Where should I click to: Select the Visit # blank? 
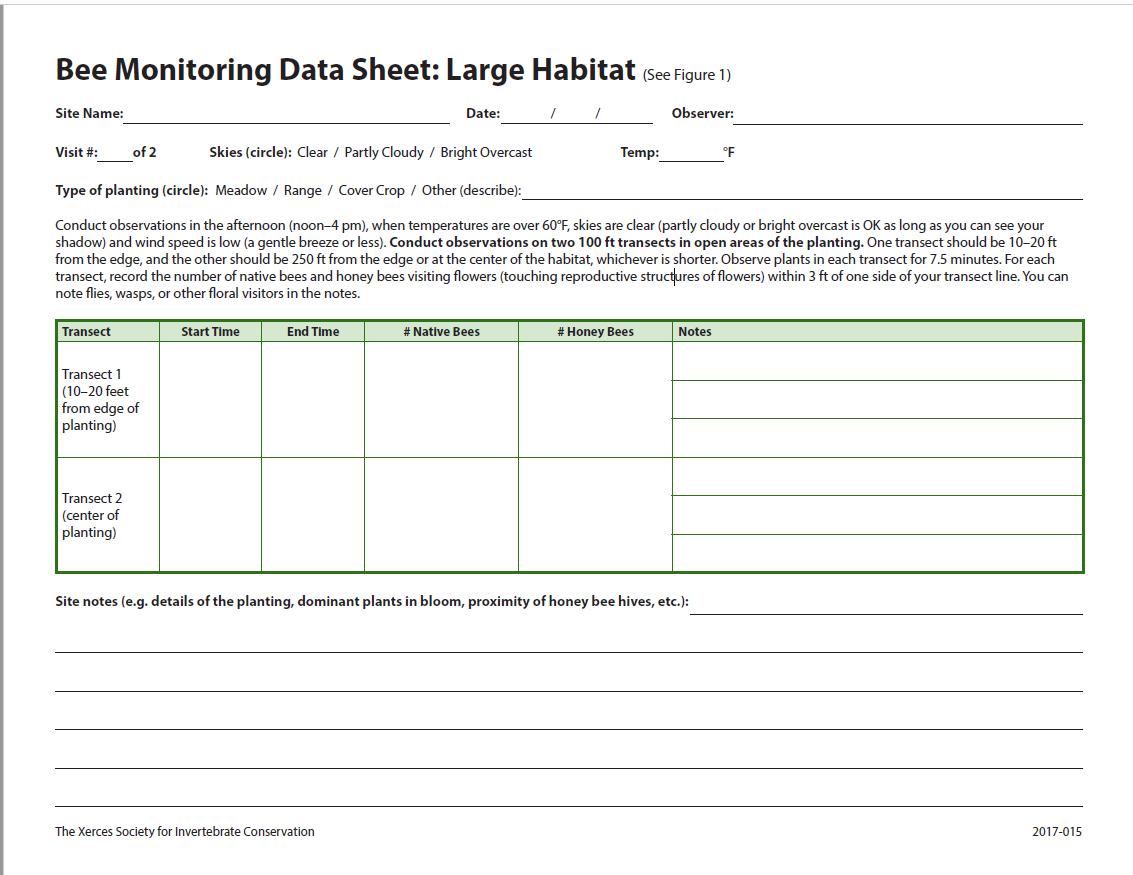tap(115, 153)
